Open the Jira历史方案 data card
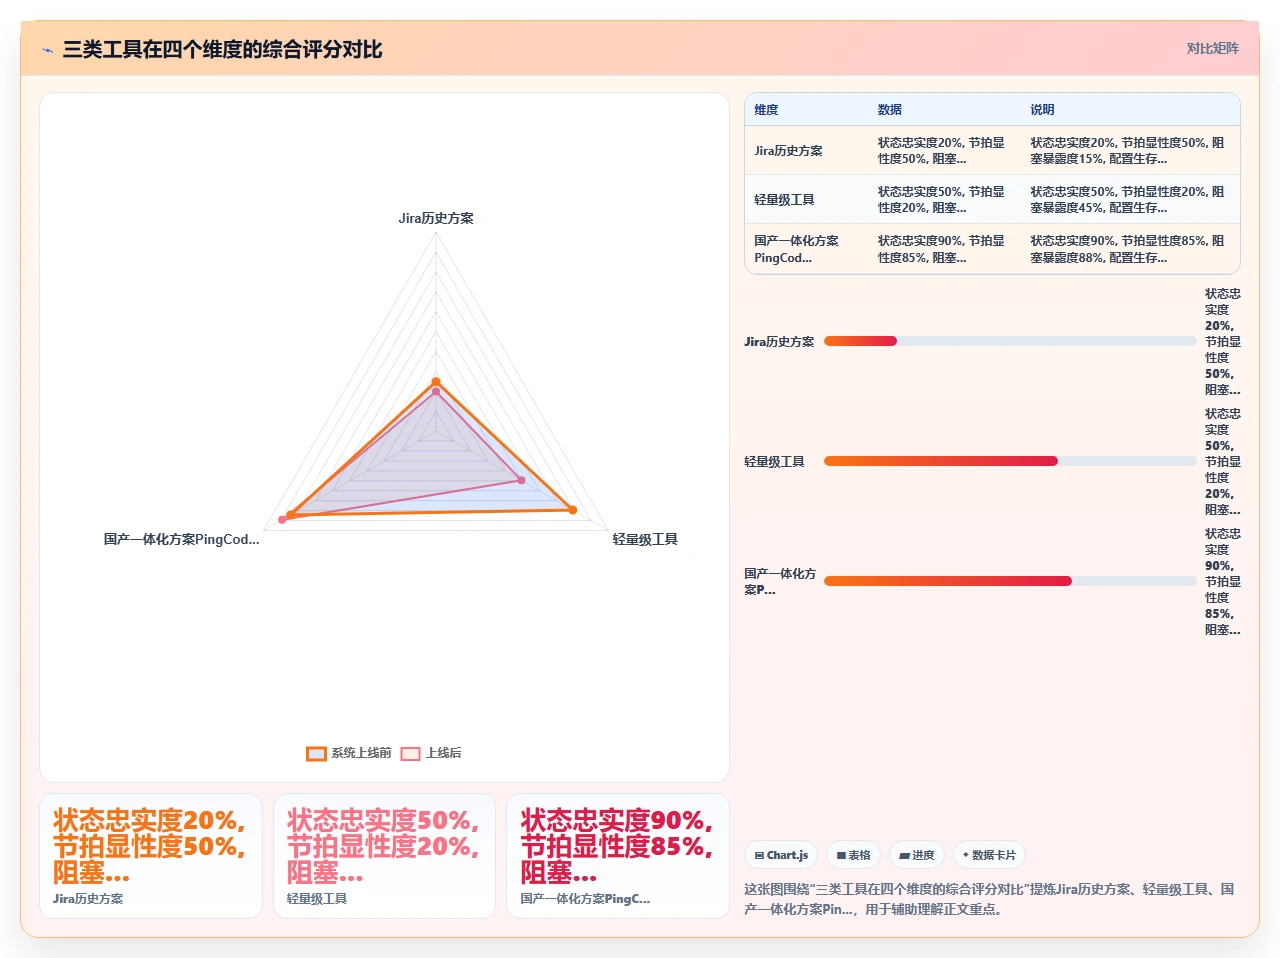Image resolution: width=1280 pixels, height=958 pixels. (x=151, y=856)
